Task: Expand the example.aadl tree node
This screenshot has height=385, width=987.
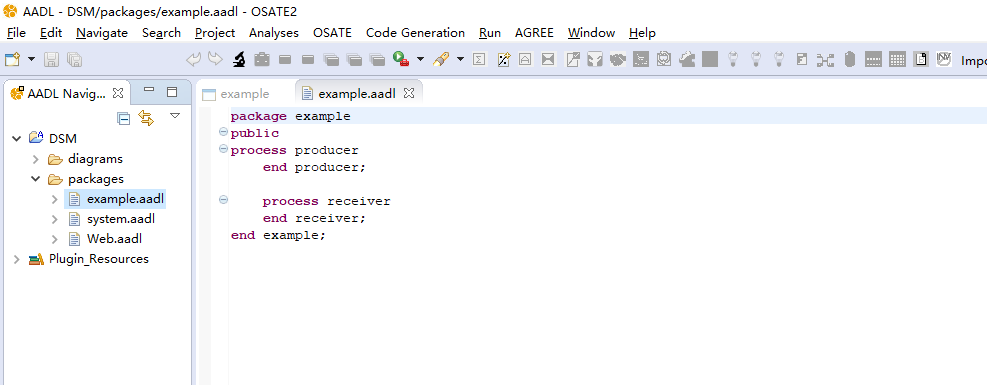Action: tap(55, 199)
